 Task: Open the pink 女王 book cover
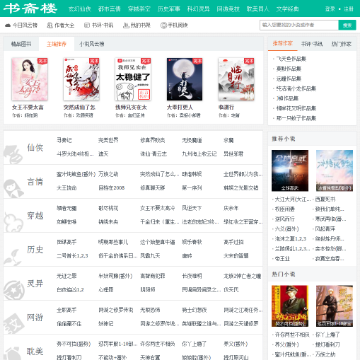[x=30, y=79]
